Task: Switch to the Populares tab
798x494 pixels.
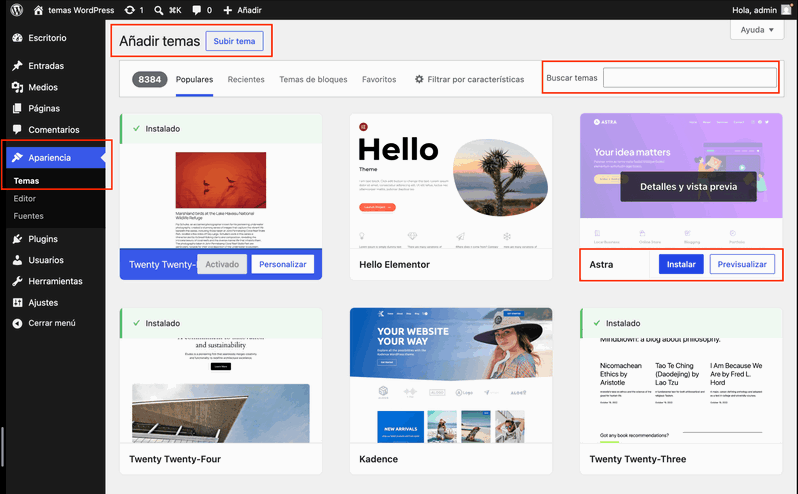Action: (x=194, y=79)
